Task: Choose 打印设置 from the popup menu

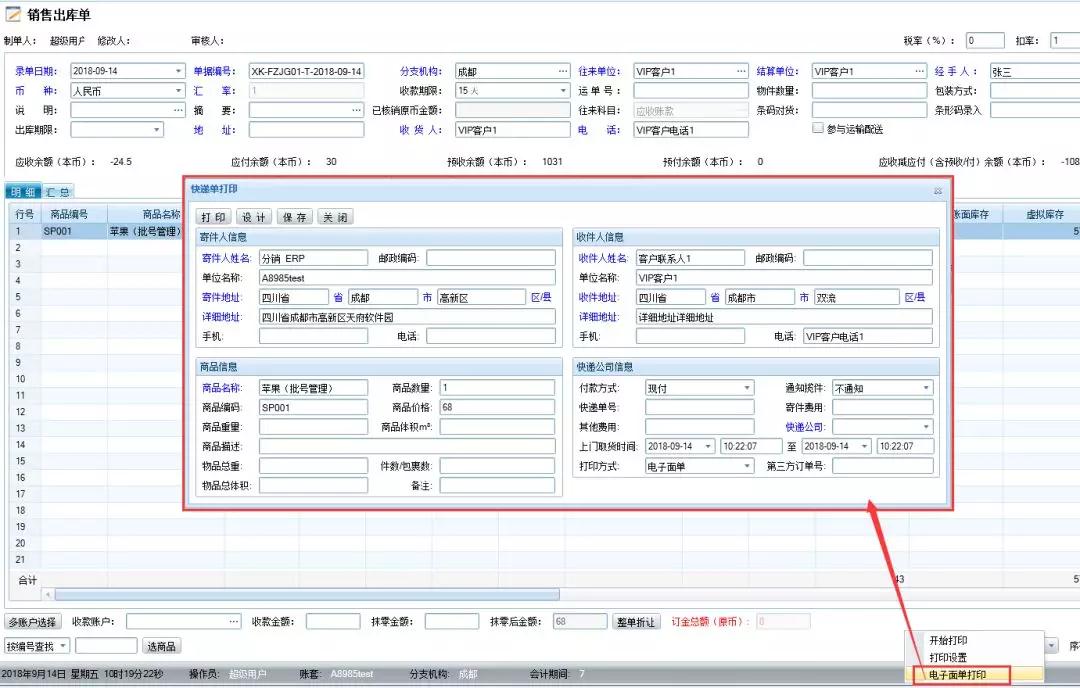Action: pos(948,658)
